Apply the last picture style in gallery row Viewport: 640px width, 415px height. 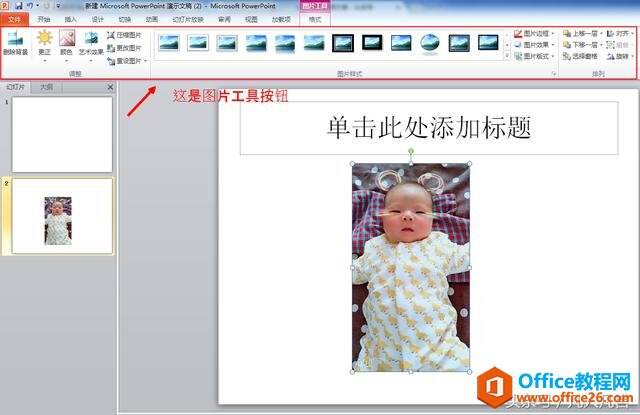coord(488,42)
